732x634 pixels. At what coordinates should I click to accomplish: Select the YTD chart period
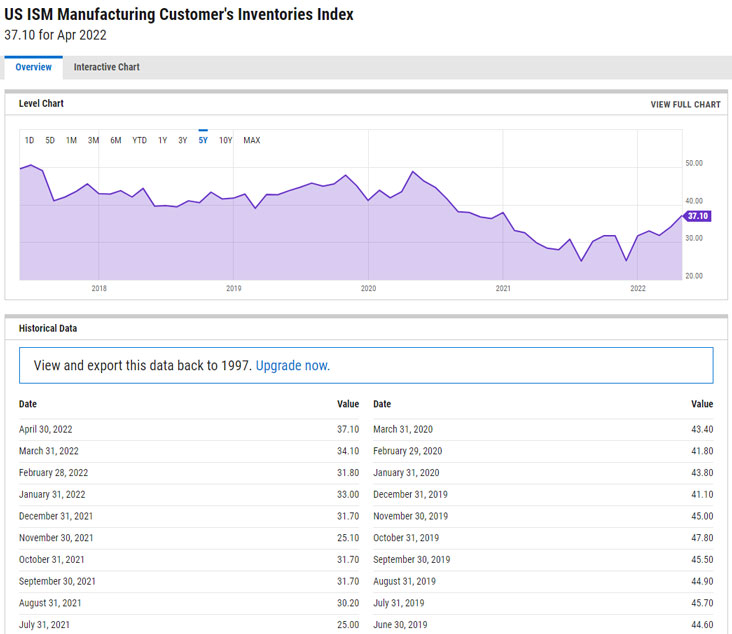click(x=139, y=140)
